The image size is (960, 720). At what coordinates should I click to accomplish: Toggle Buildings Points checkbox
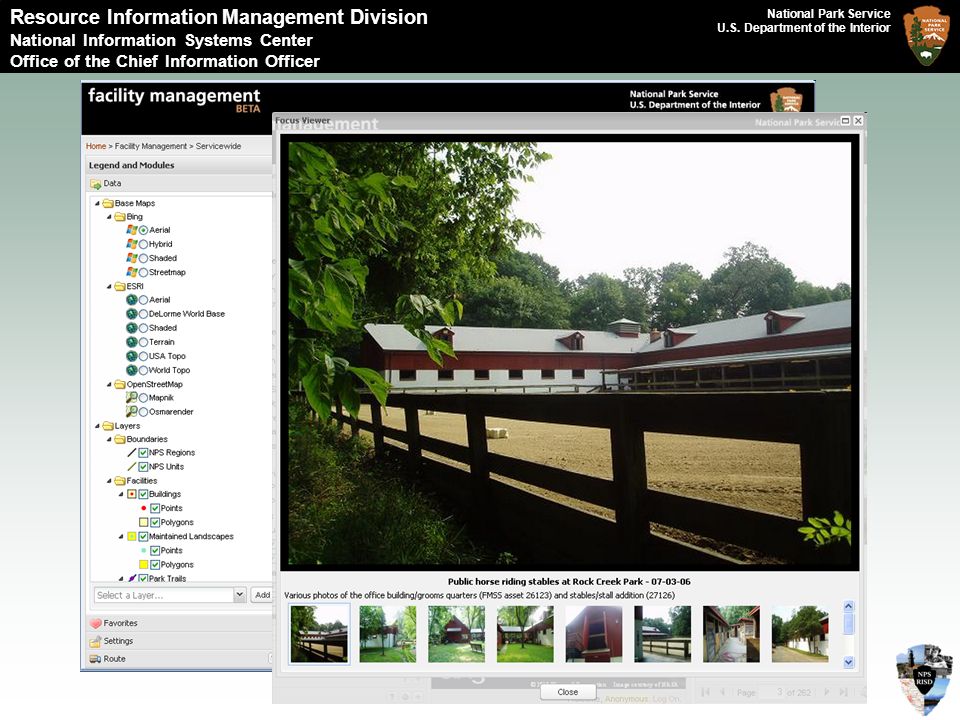tap(155, 509)
